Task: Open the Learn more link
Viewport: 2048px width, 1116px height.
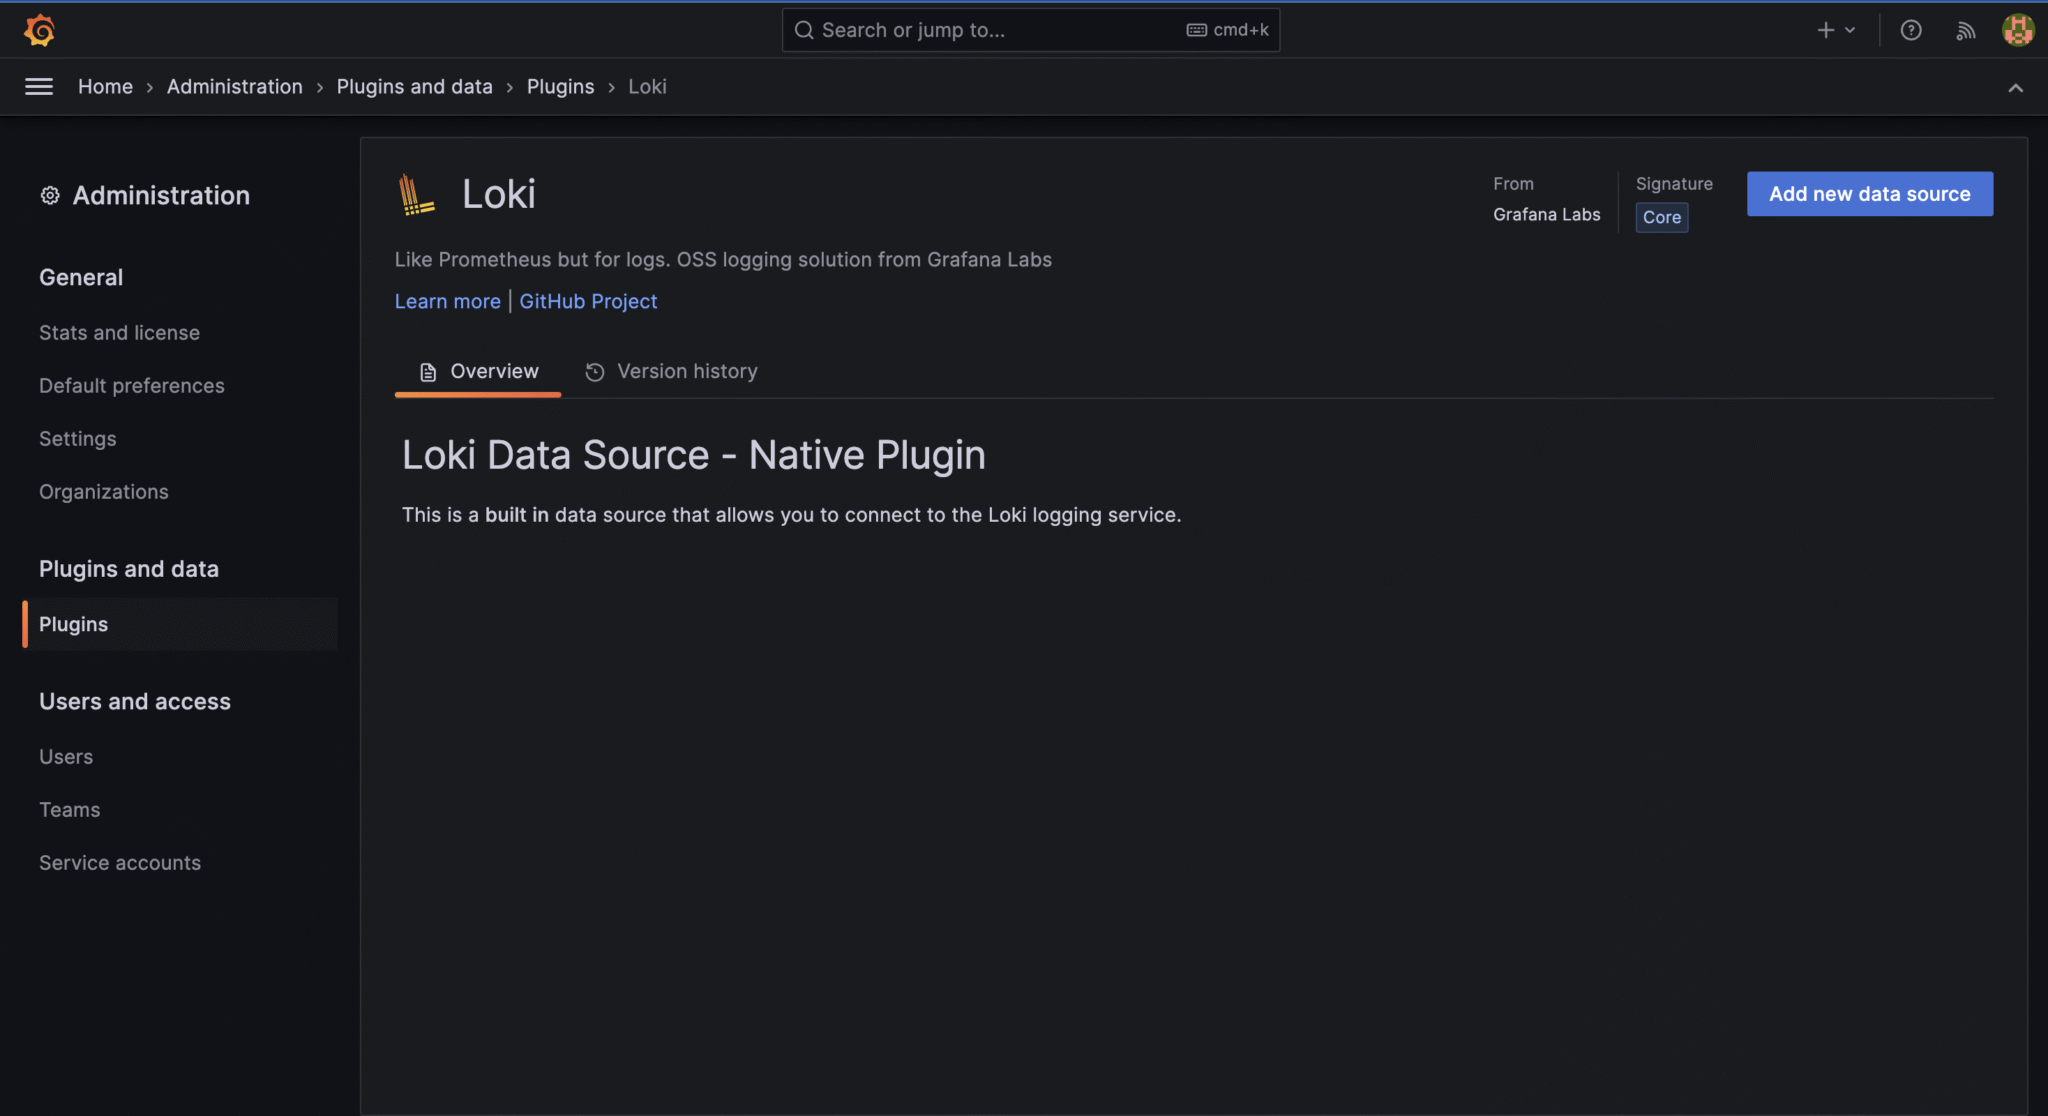Action: [447, 301]
